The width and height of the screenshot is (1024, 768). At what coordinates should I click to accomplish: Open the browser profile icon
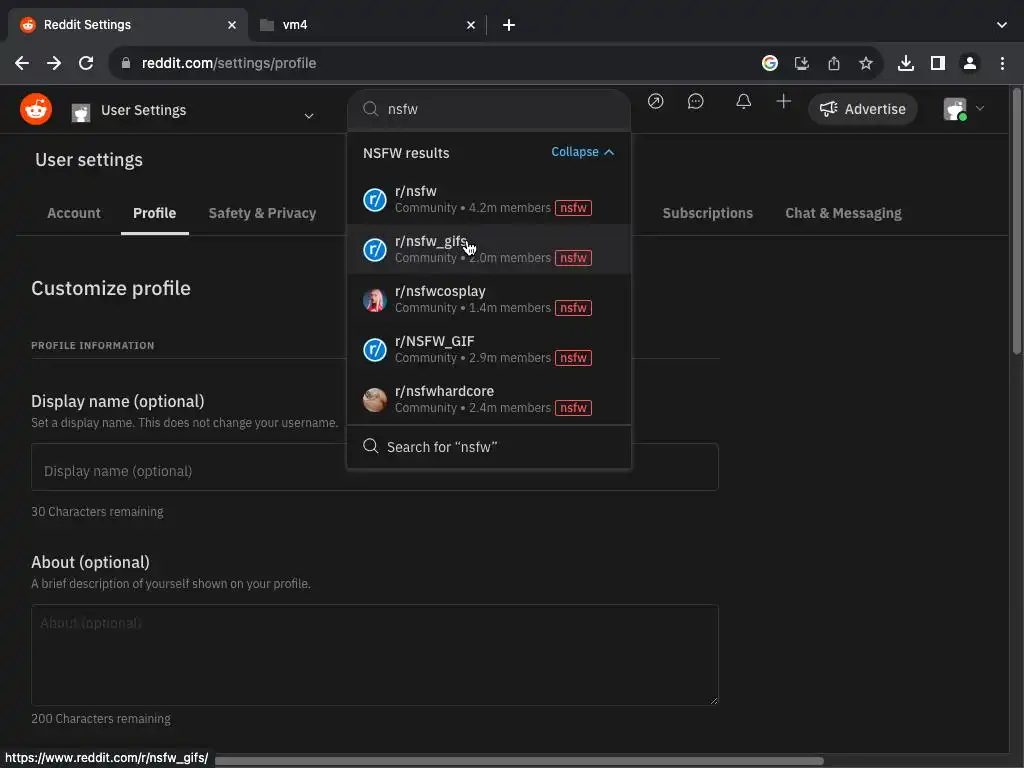pyautogui.click(x=970, y=63)
